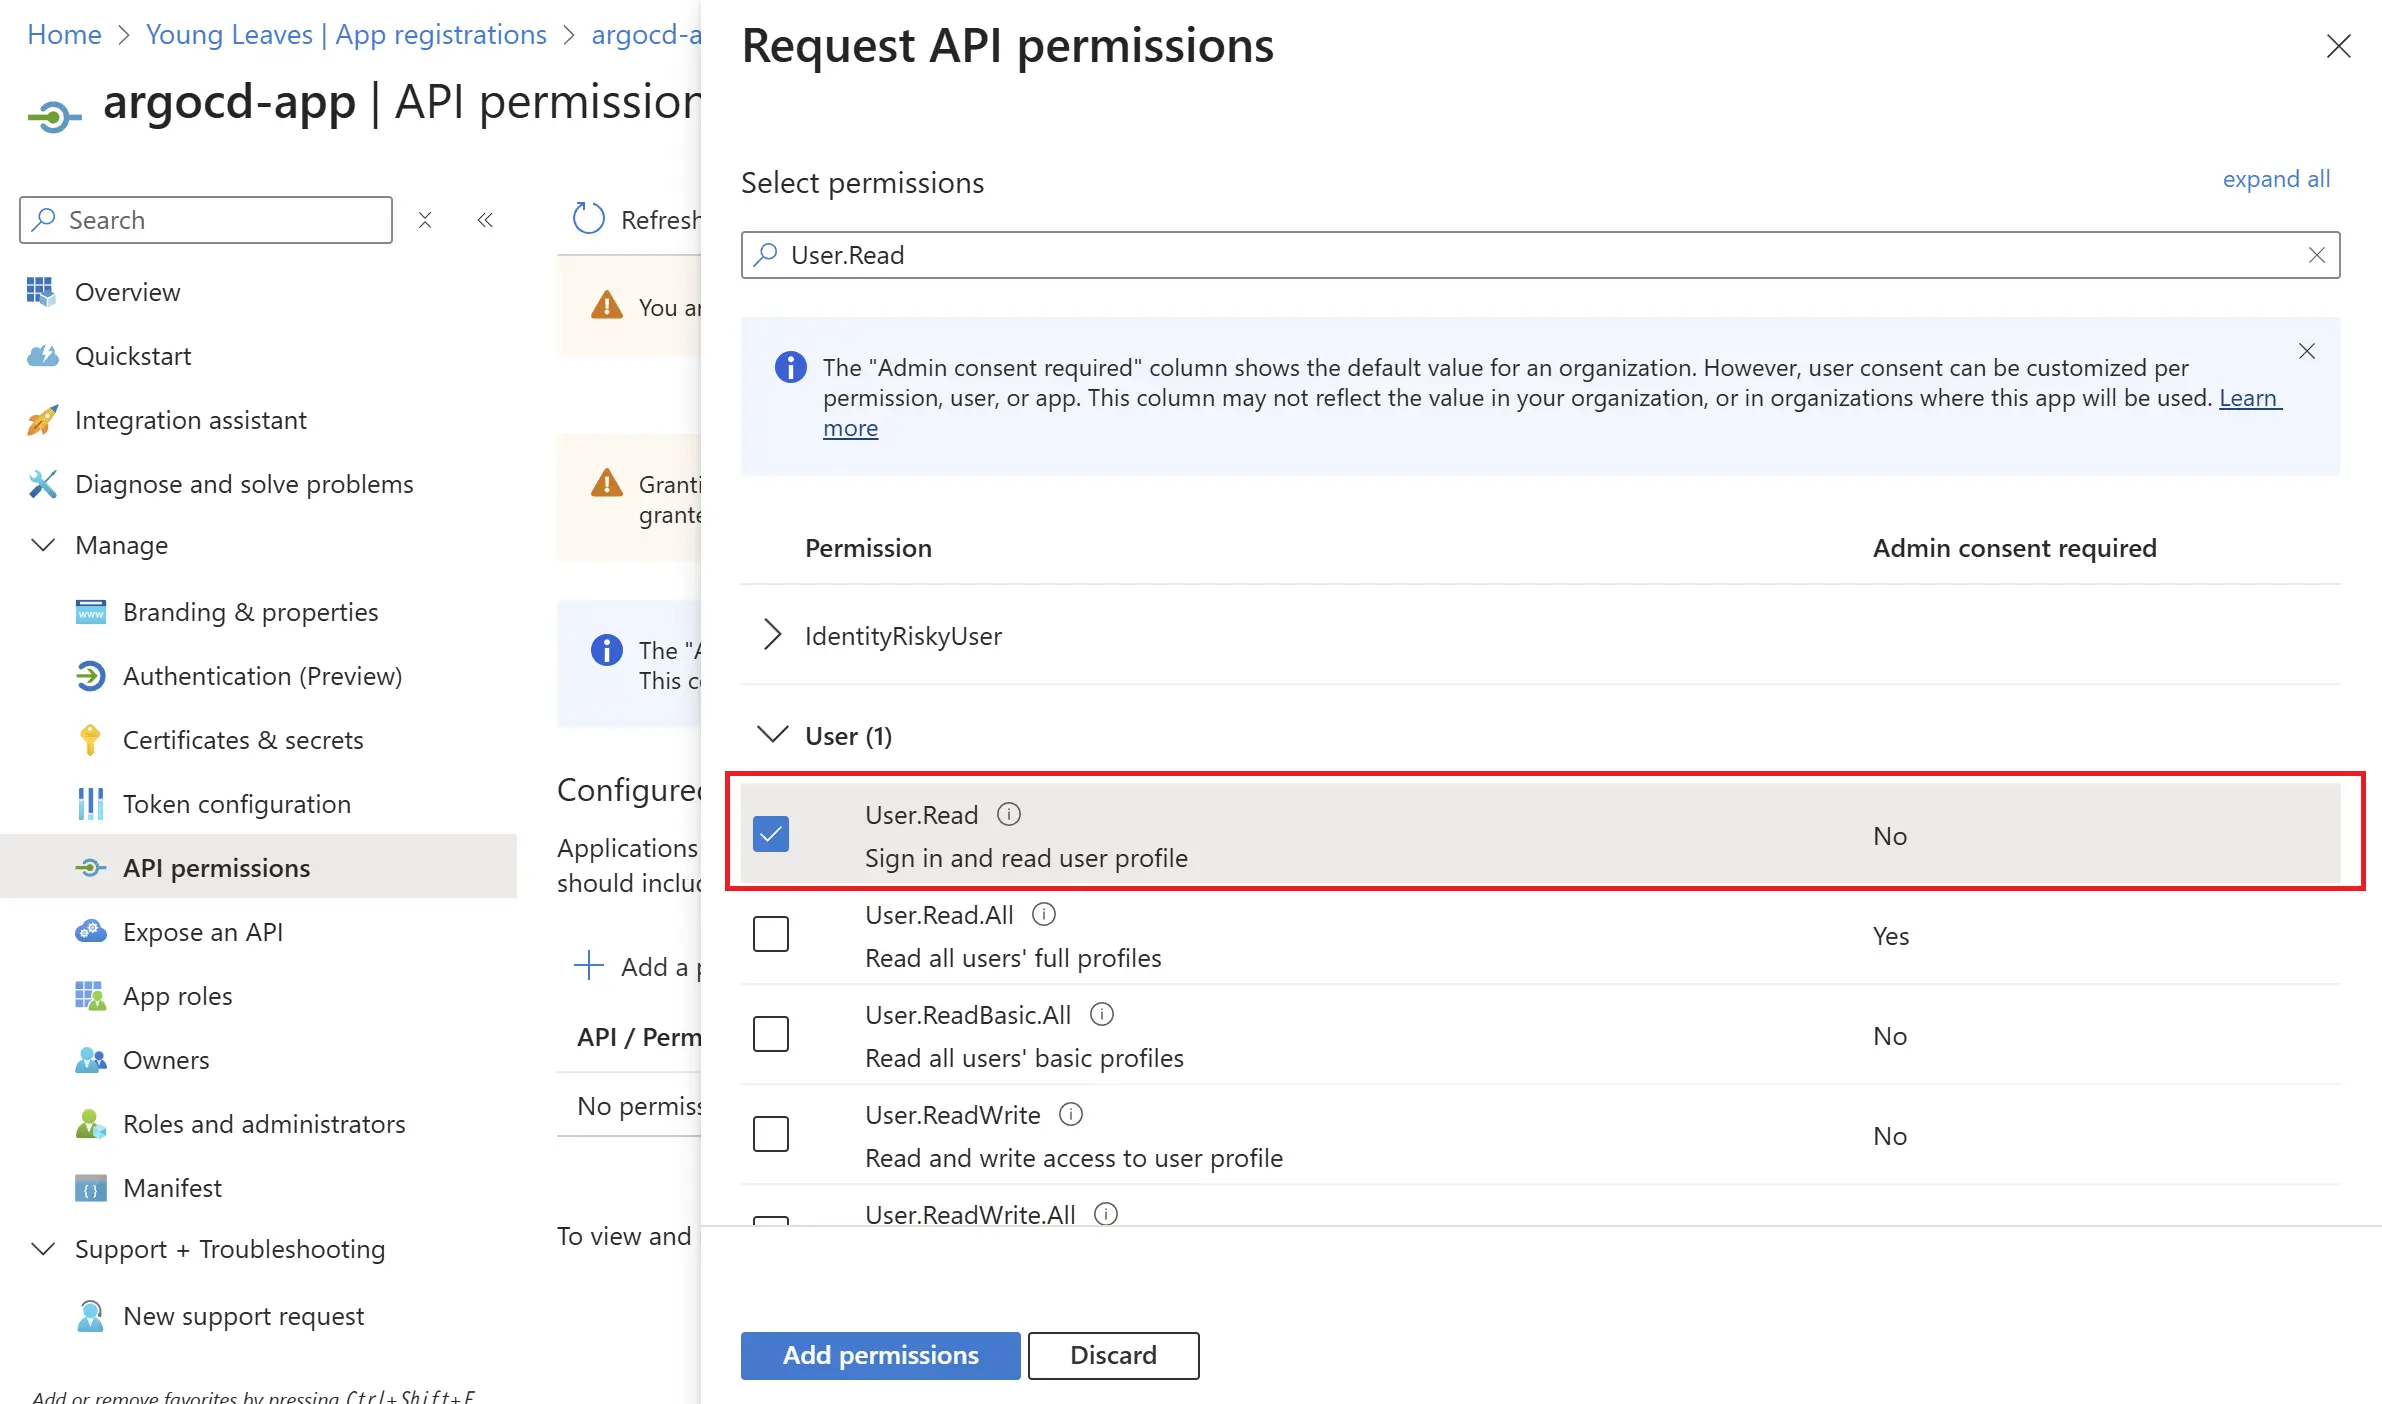
Task: Clear the sidebar search with the X icon
Action: (x=425, y=220)
